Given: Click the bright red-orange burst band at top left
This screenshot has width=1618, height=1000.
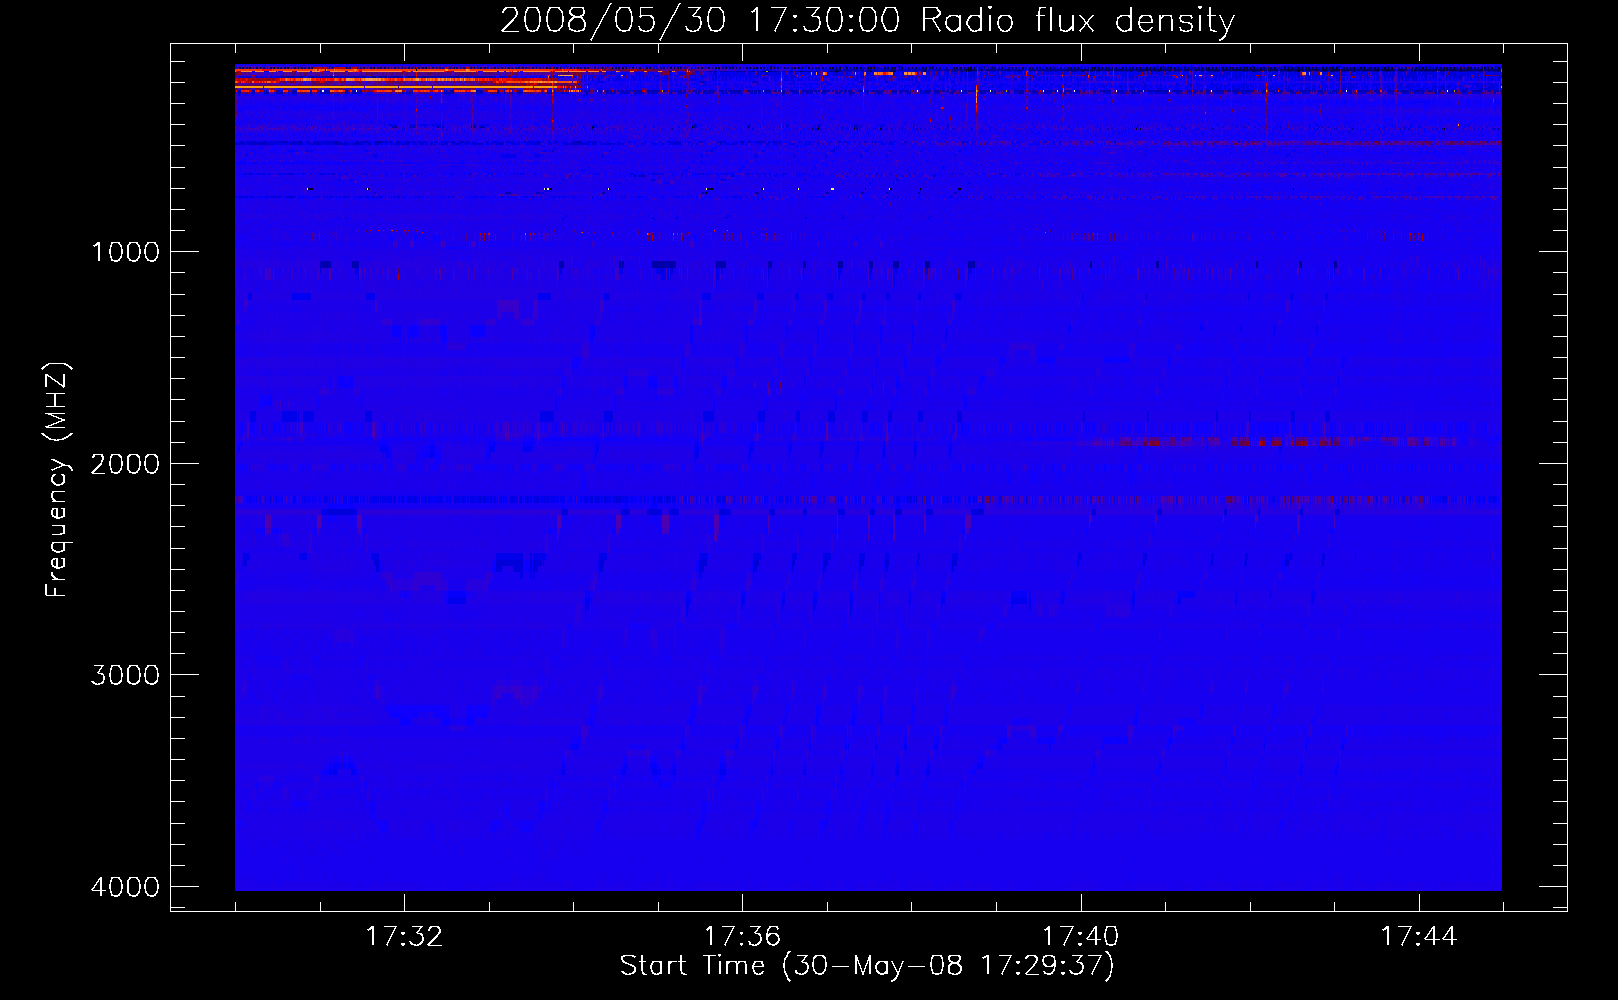Looking at the screenshot, I should [x=407, y=80].
